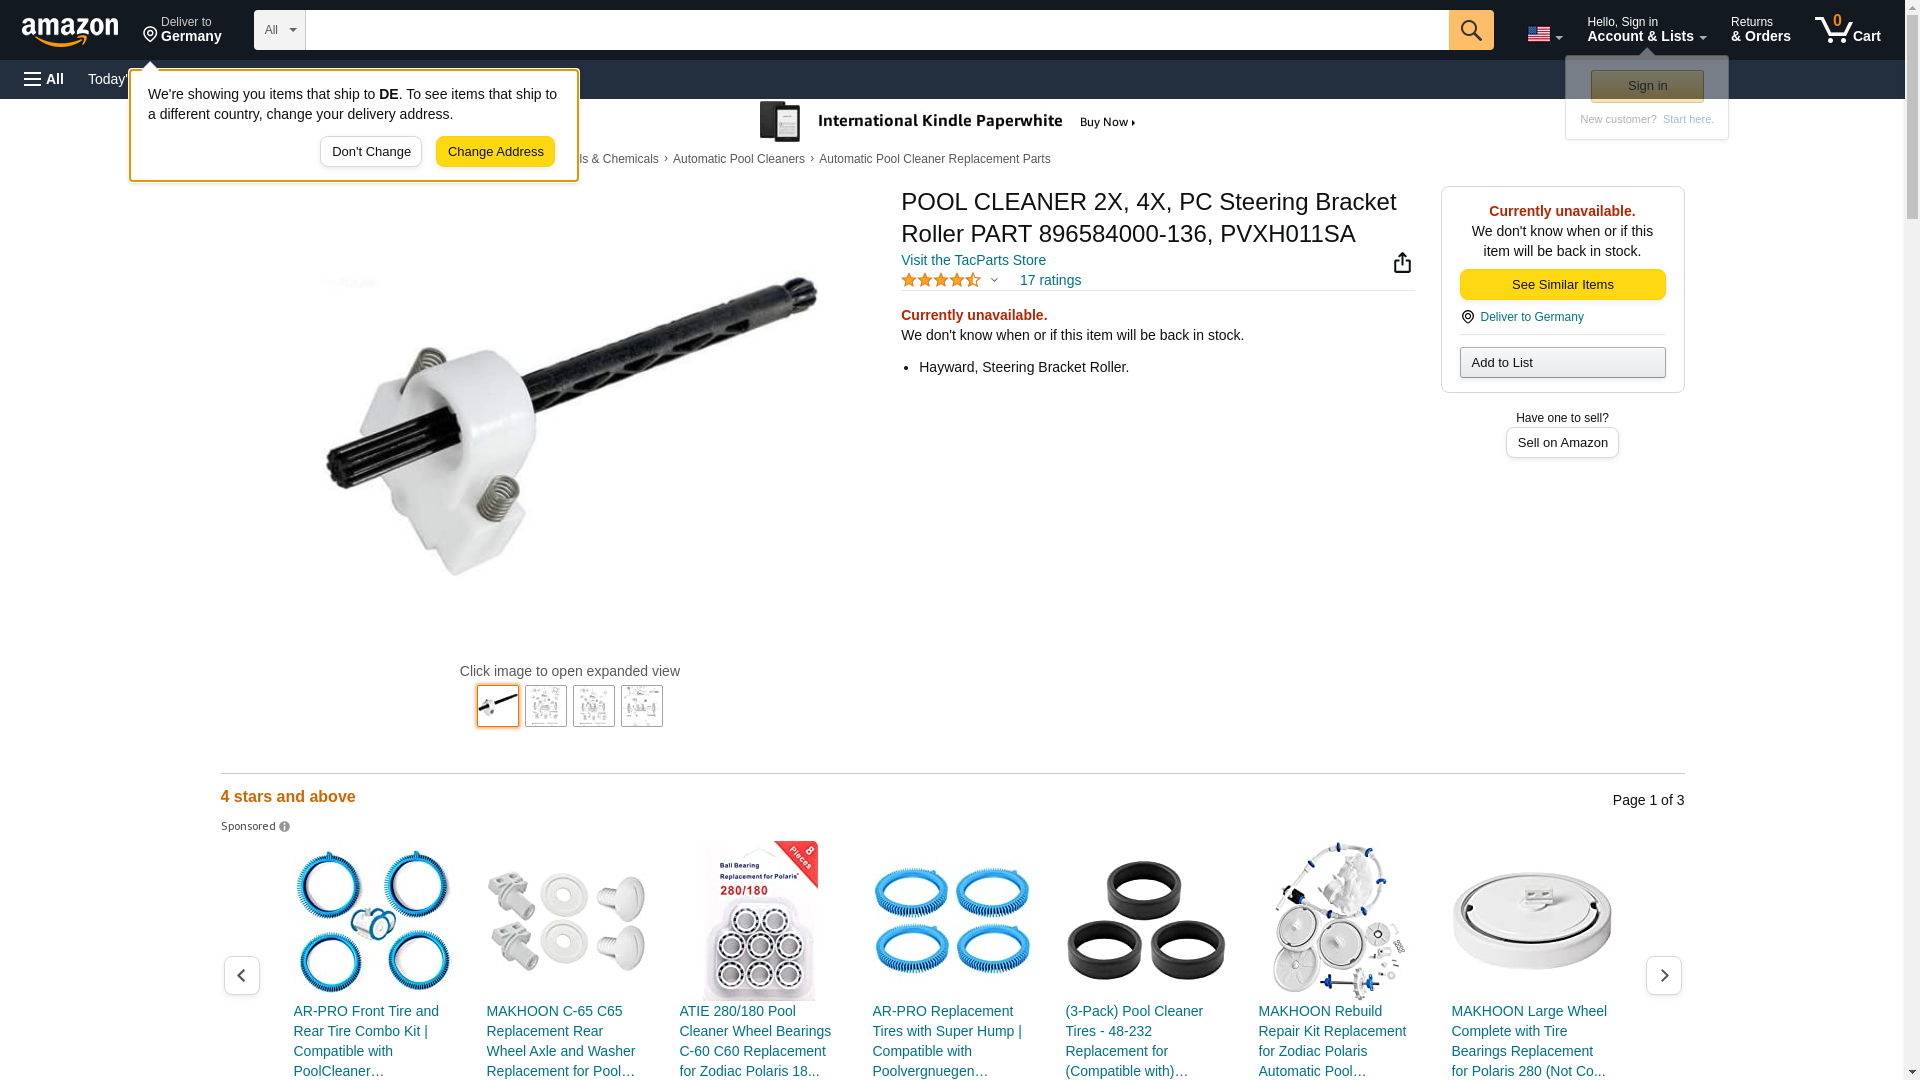Viewport: 1920px width, 1080px height.
Task: Click the share icon near ratings
Action: [1402, 262]
